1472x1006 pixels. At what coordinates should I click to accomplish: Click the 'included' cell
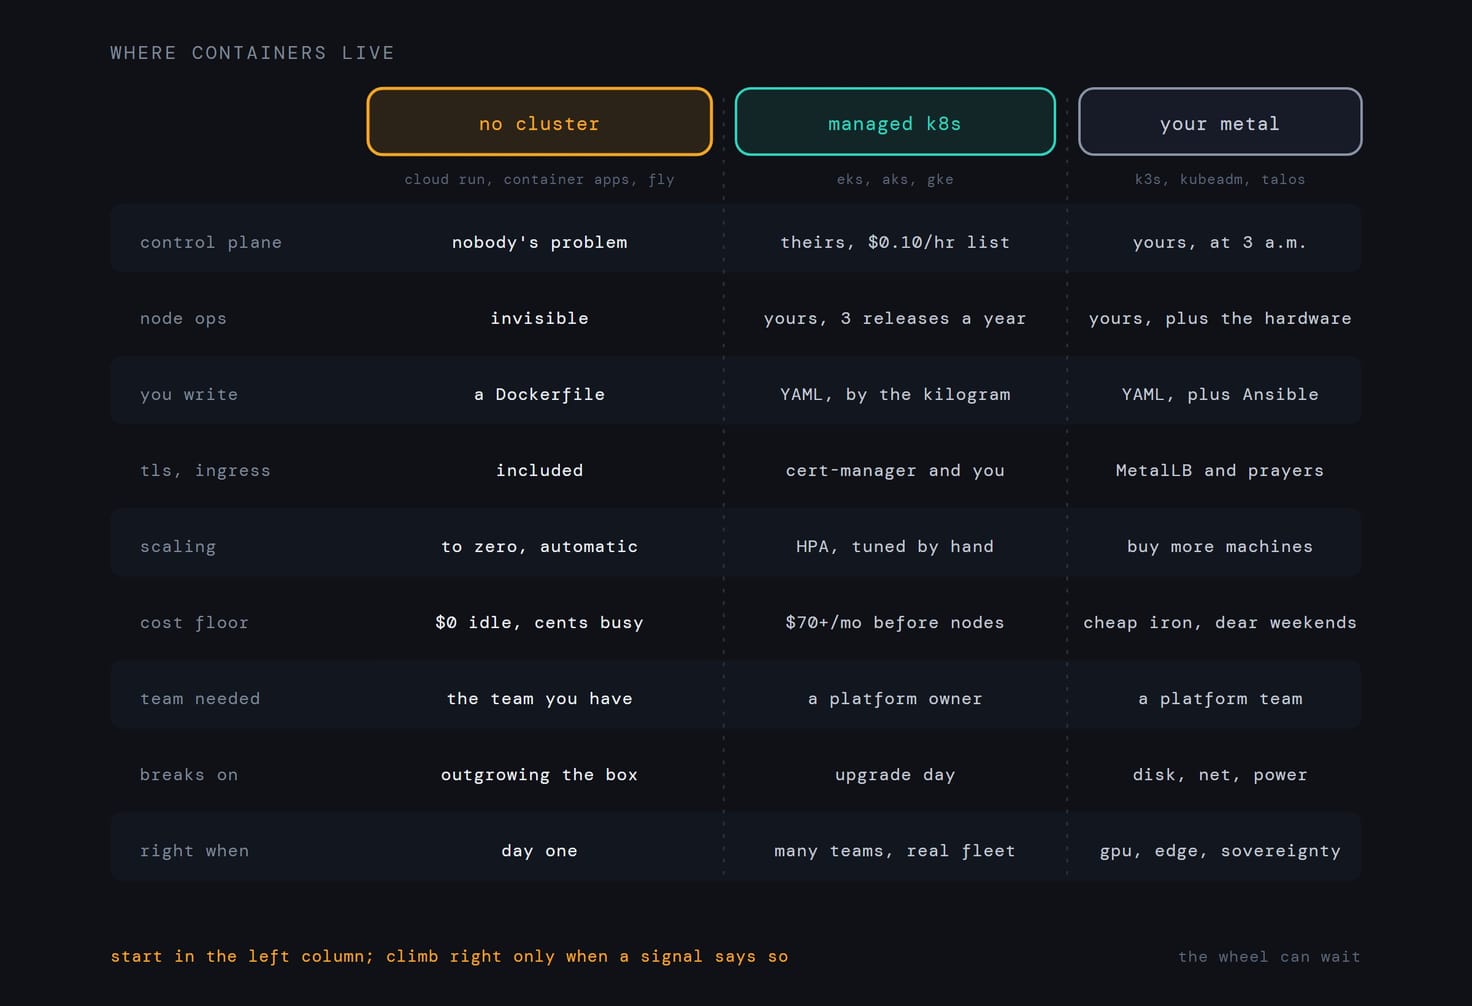(x=540, y=470)
